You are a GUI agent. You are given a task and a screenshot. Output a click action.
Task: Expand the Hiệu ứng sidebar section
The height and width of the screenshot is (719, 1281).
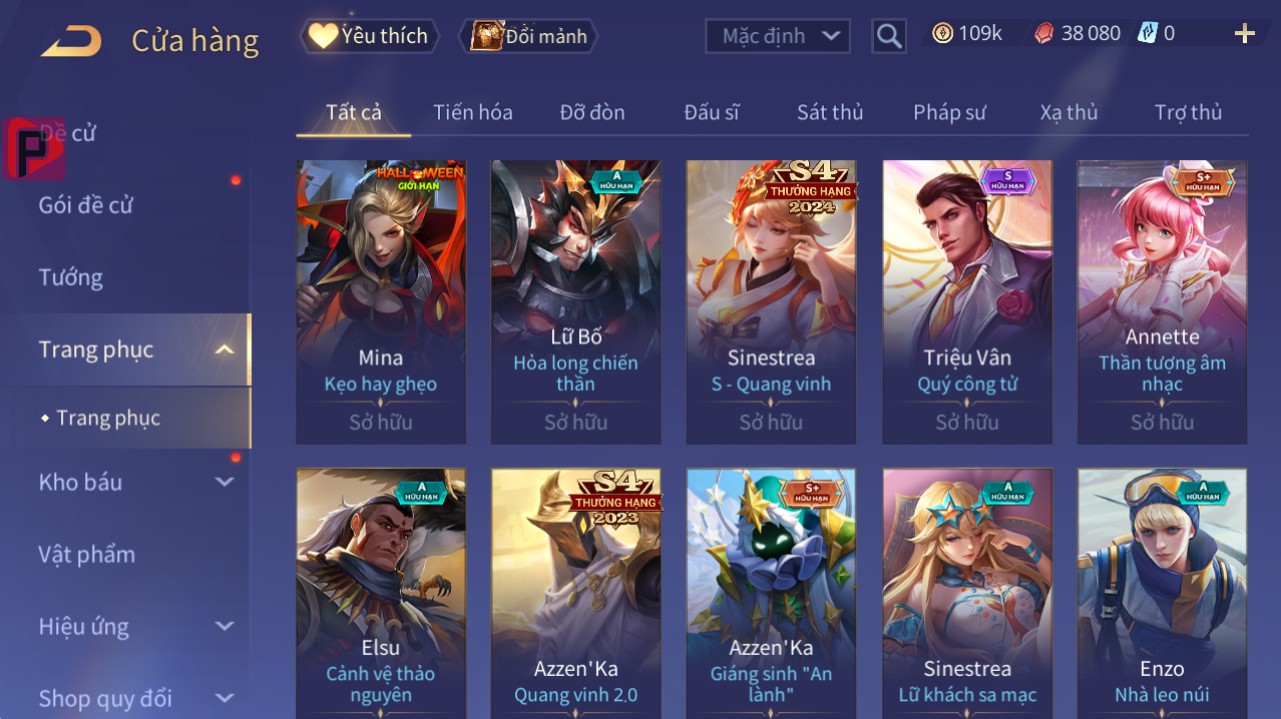pos(225,627)
